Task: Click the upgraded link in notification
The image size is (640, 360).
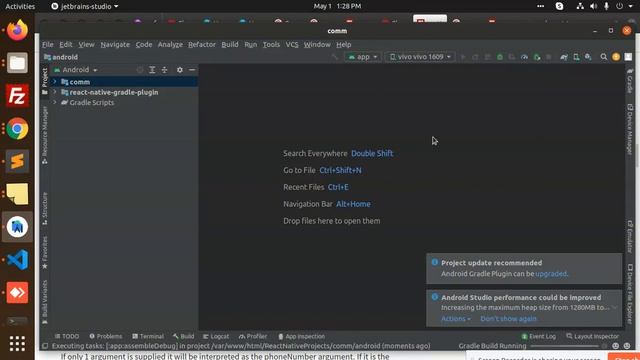Action: (x=551, y=273)
